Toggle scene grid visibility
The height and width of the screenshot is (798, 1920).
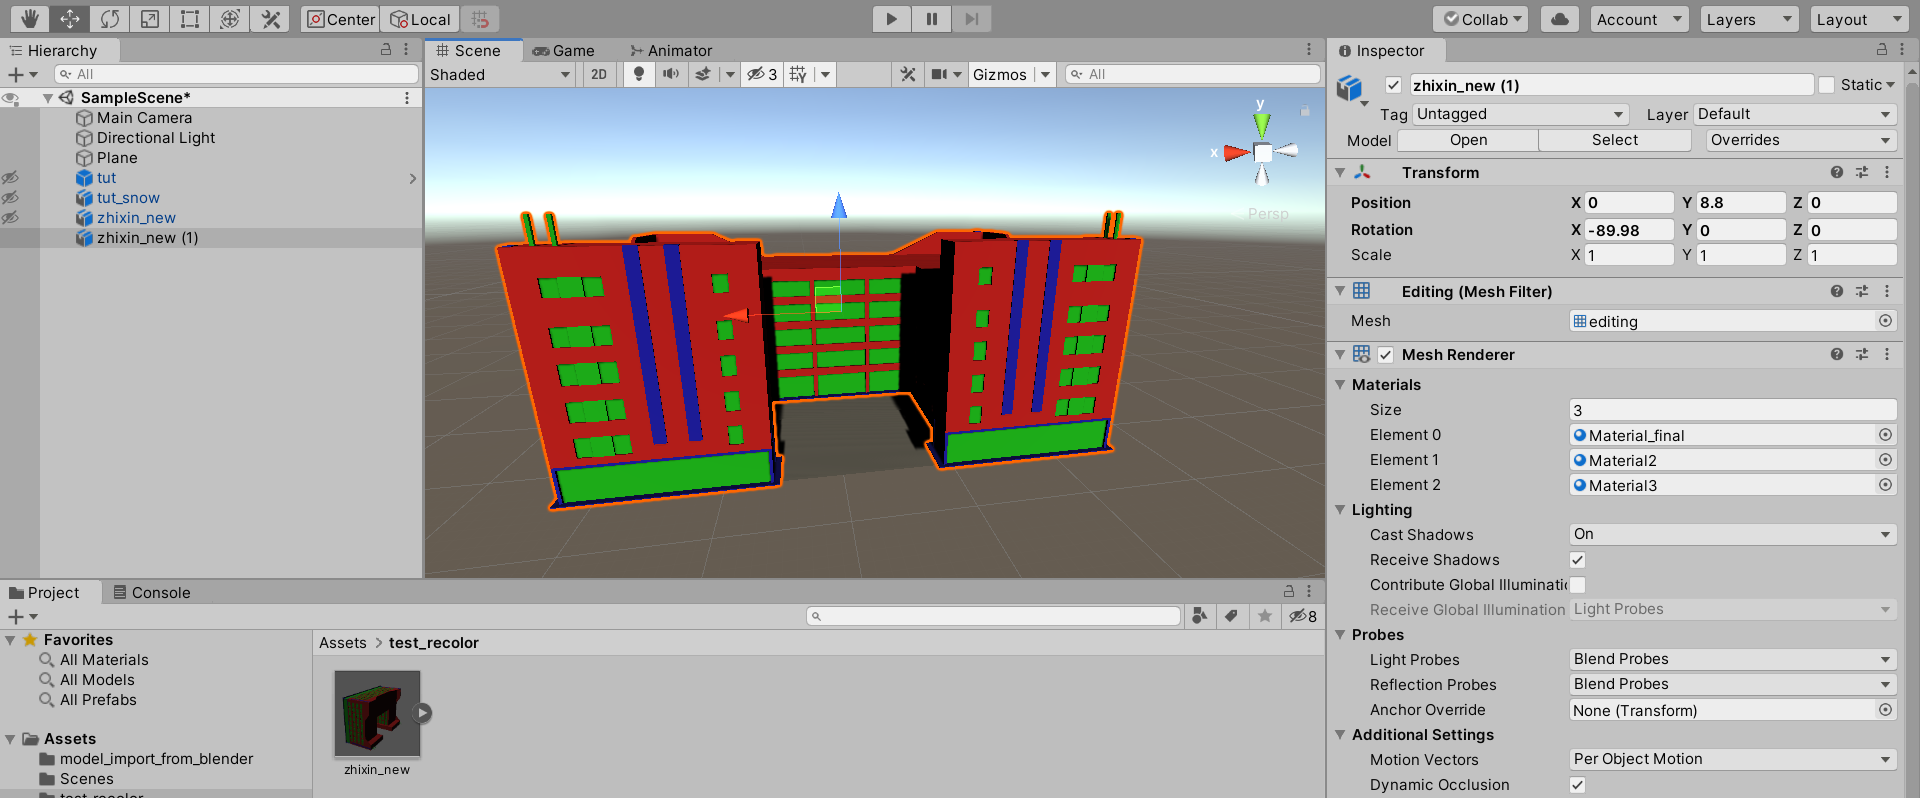tap(798, 74)
